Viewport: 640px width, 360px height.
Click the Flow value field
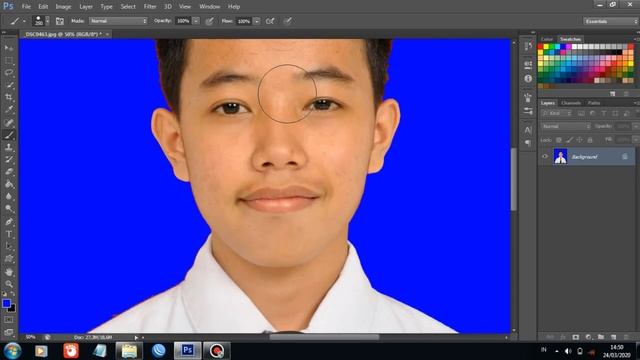click(244, 21)
